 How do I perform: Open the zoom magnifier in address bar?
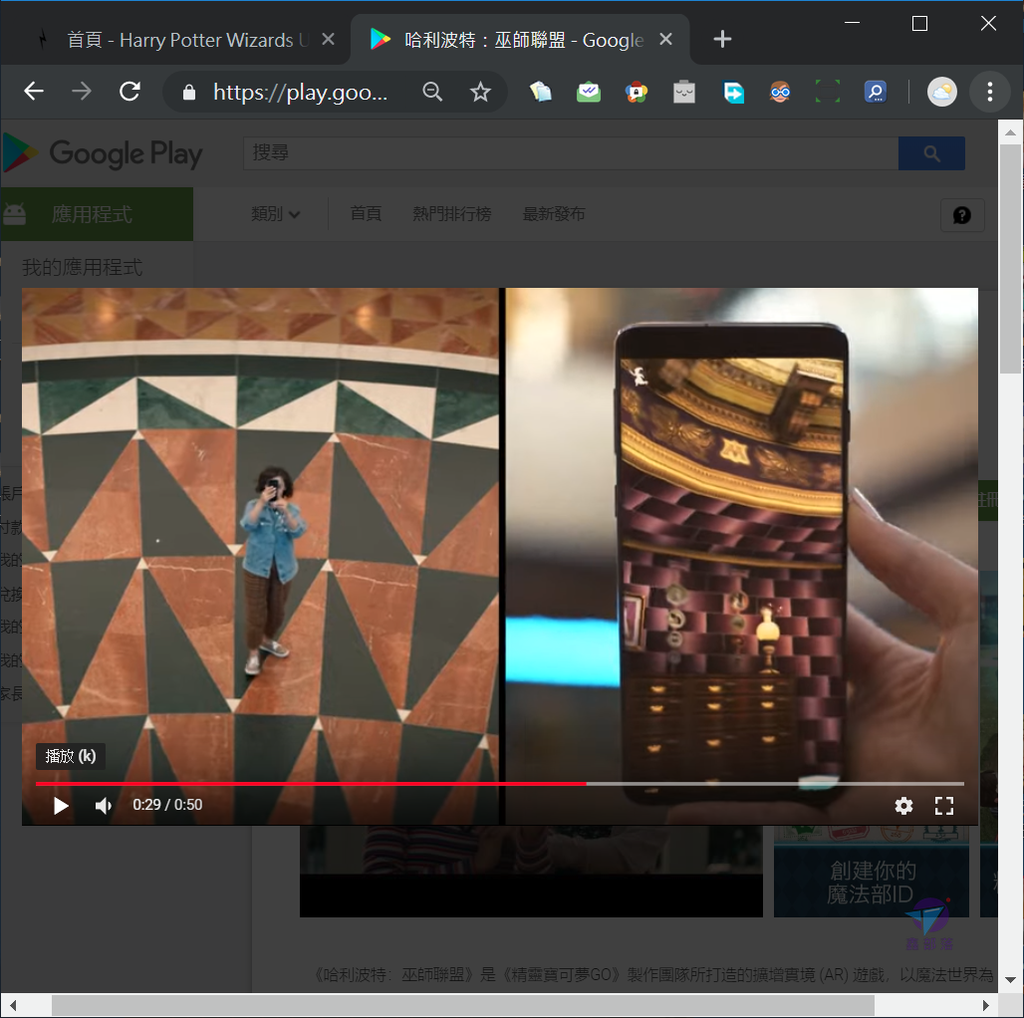point(432,92)
